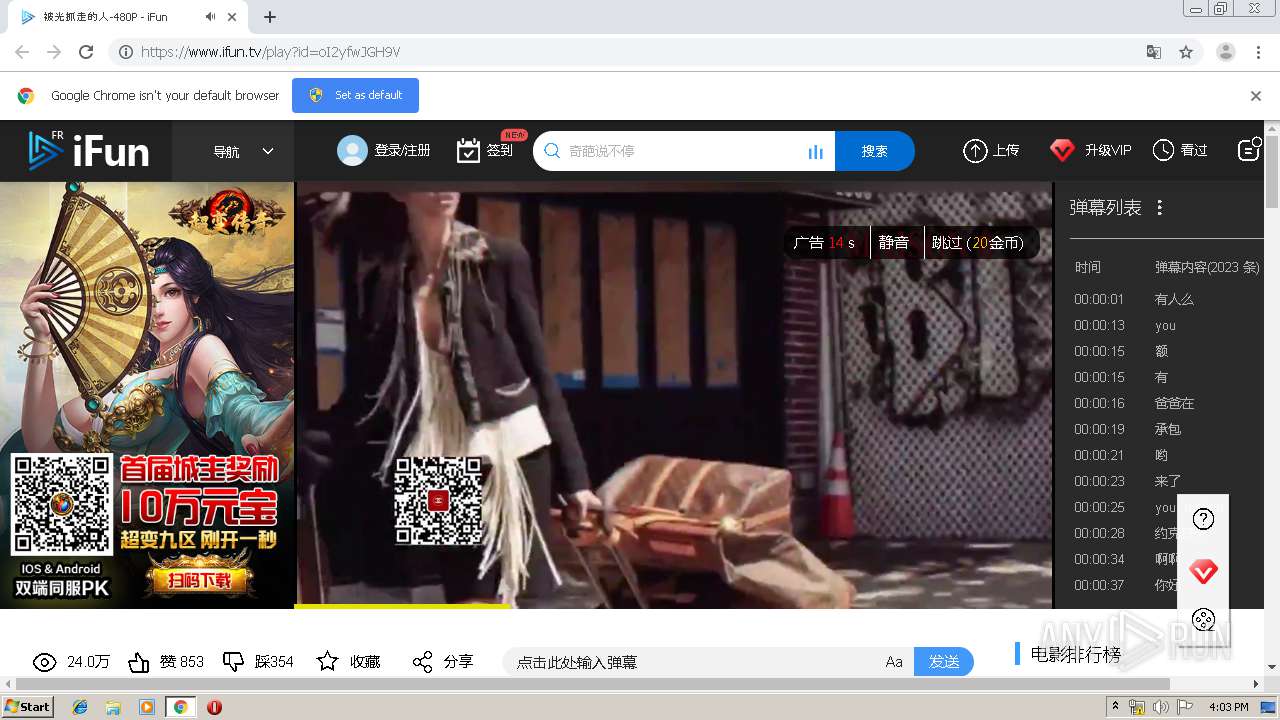This screenshot has width=1280, height=720.
Task: Click the help question mark icon
Action: [x=1204, y=519]
